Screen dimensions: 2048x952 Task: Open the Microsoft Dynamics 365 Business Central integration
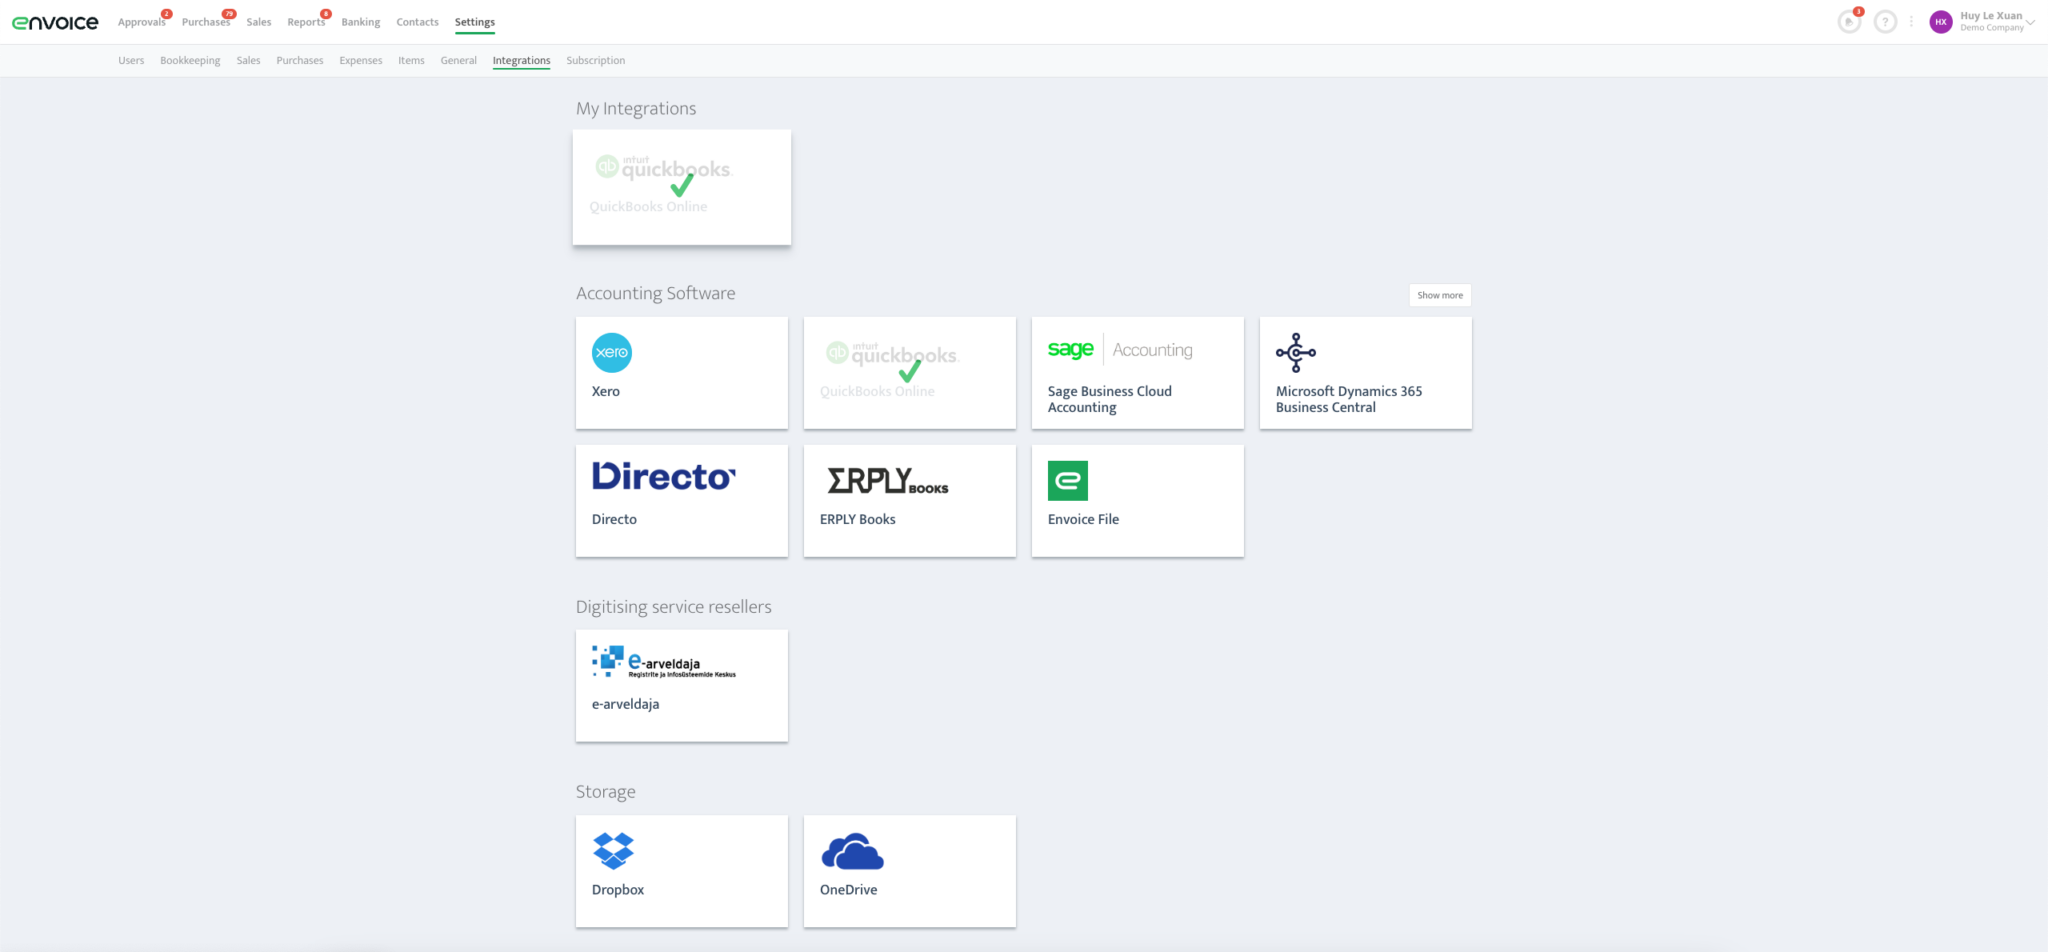click(x=1365, y=372)
